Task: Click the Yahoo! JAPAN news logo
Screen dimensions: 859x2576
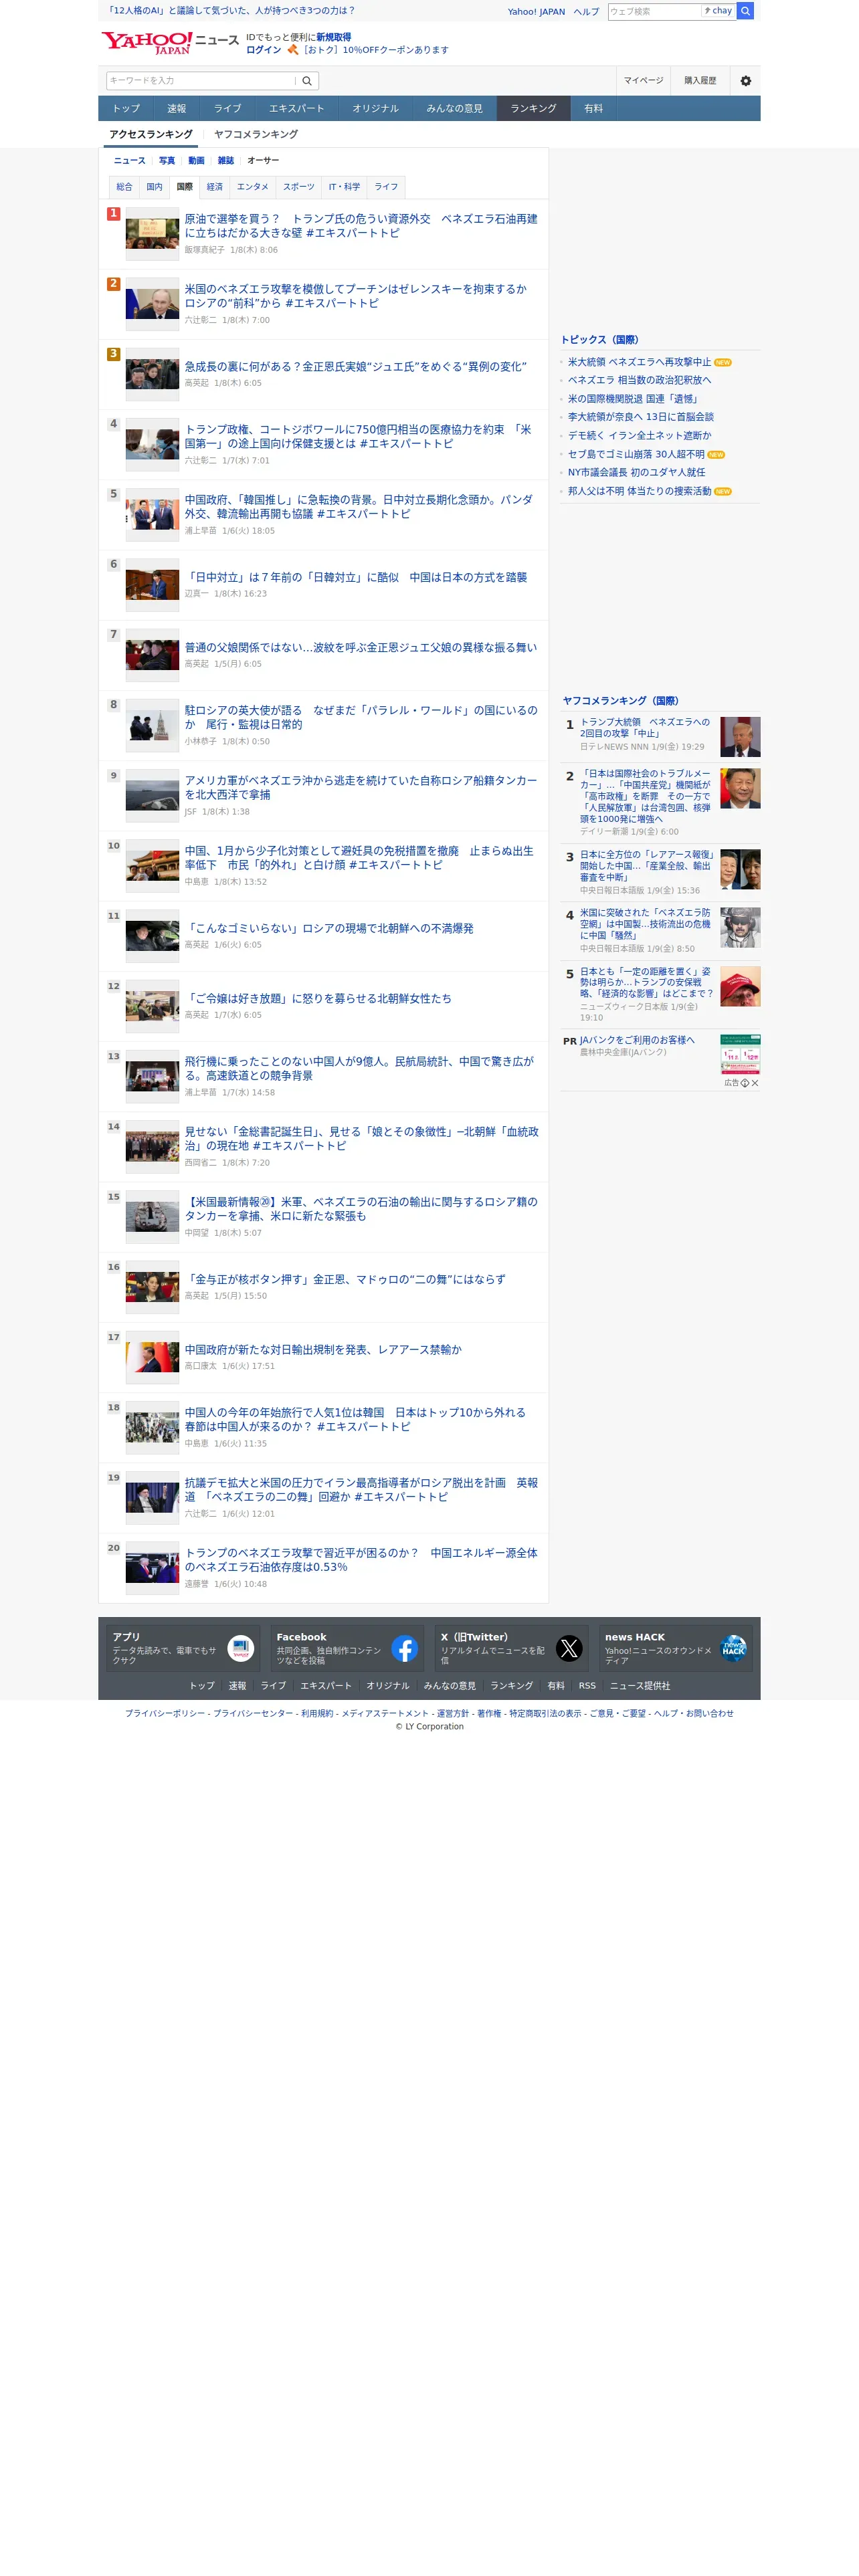Action: 169,42
